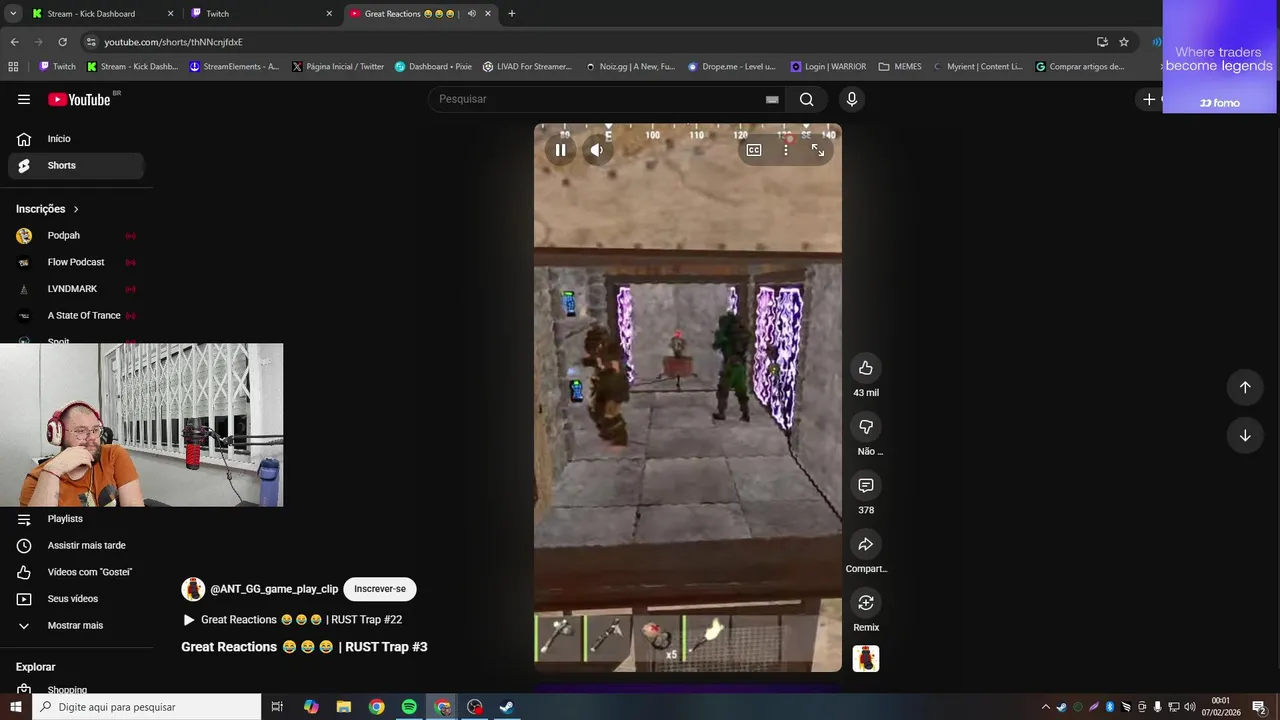The width and height of the screenshot is (1280, 720).
Task: Click the youtube.com address bar
Action: click(x=590, y=42)
